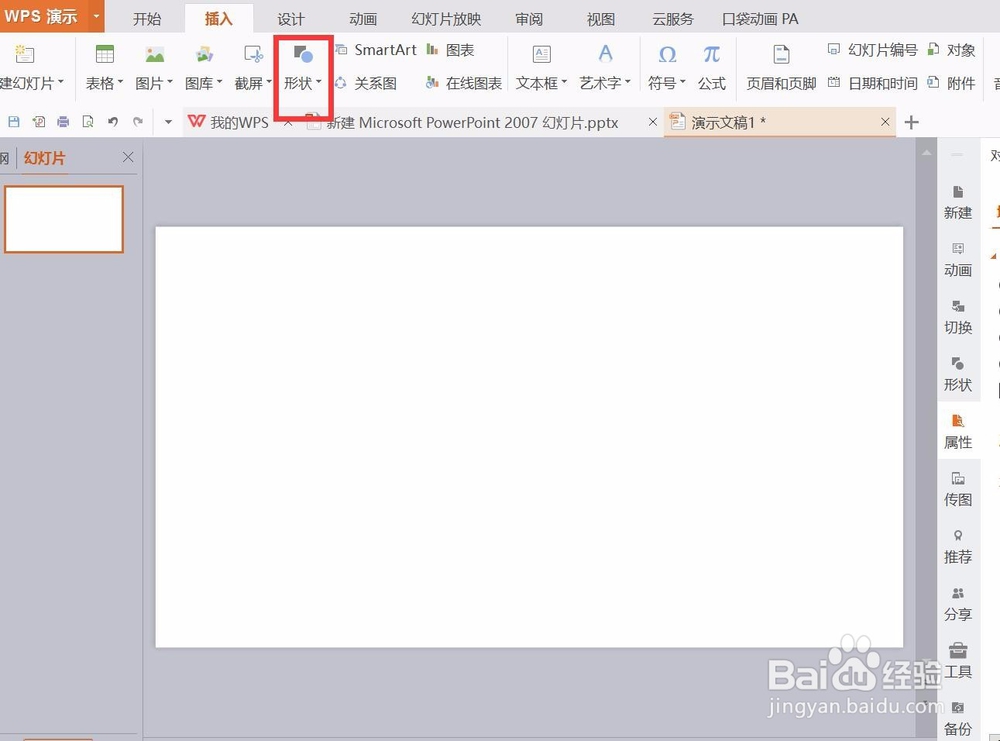Open 工具 tools in the right sidebar
The image size is (1000, 741).
point(958,661)
